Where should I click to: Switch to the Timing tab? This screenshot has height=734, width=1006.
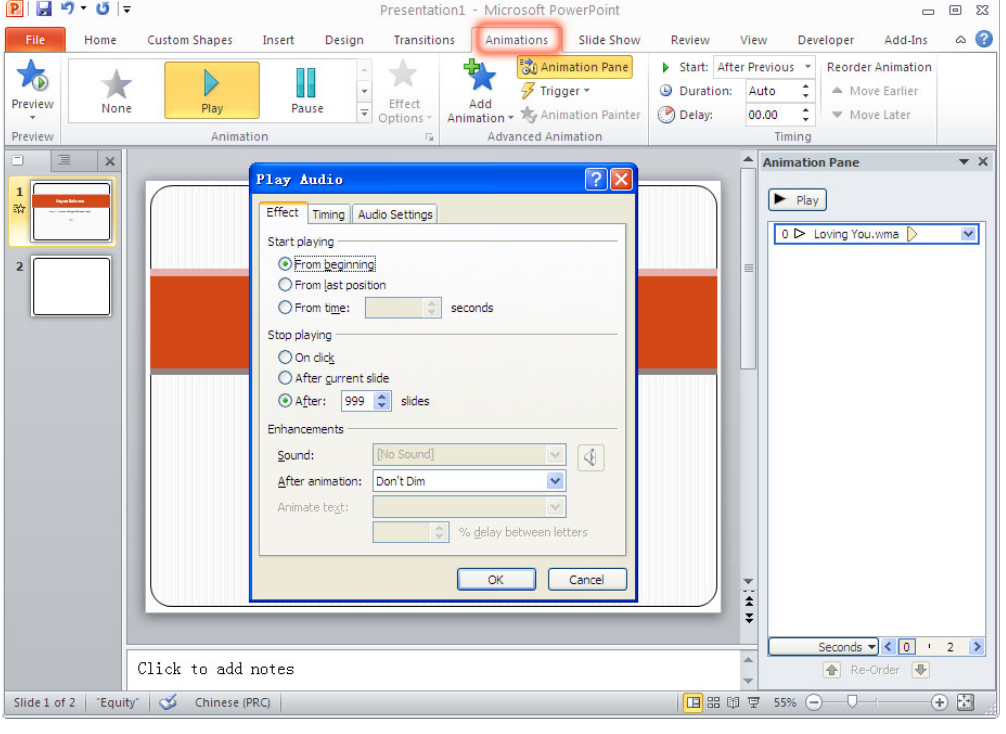click(328, 214)
